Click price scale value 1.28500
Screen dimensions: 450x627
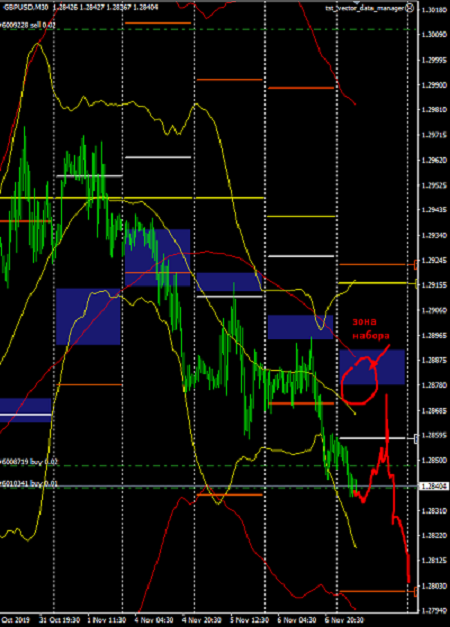pyautogui.click(x=434, y=460)
